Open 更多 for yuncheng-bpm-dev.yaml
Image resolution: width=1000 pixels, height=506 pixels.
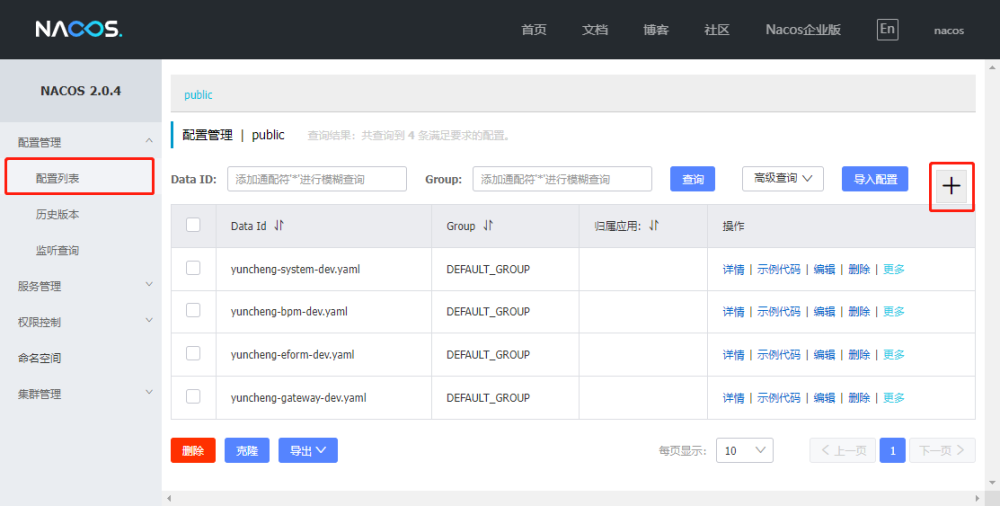click(893, 311)
